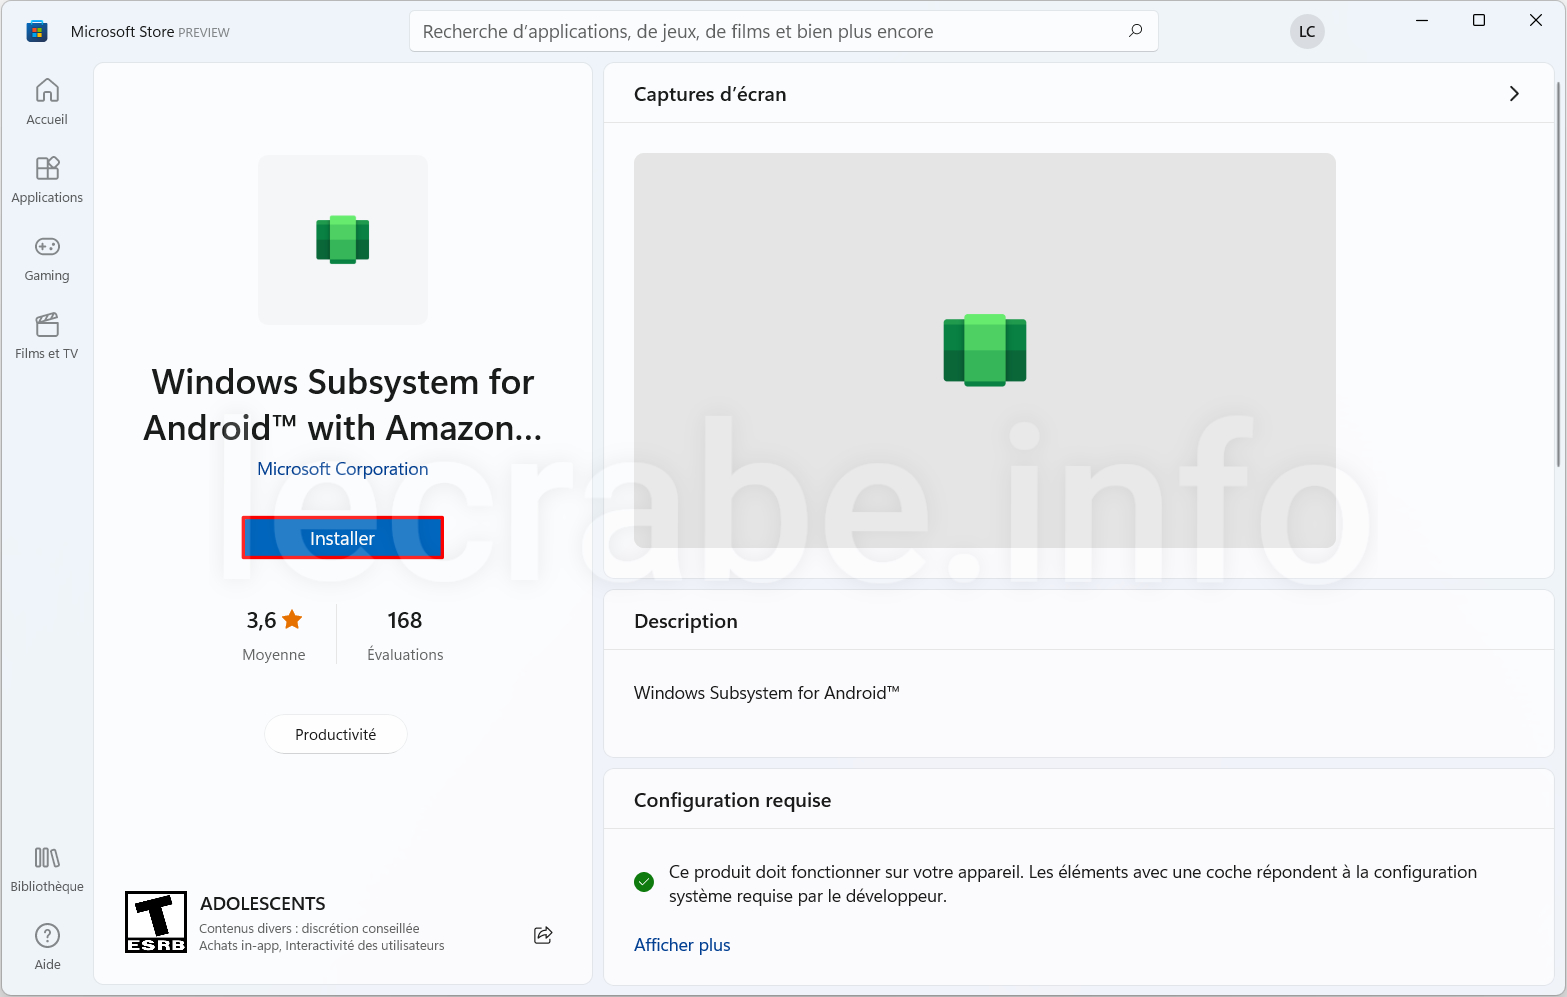Minimize the Microsoft Store window
Image resolution: width=1567 pixels, height=997 pixels.
(x=1422, y=20)
